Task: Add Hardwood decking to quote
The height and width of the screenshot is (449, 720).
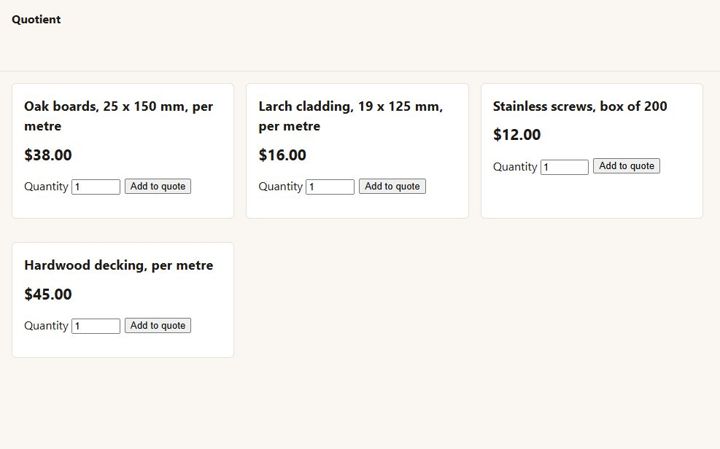Action: click(x=158, y=326)
